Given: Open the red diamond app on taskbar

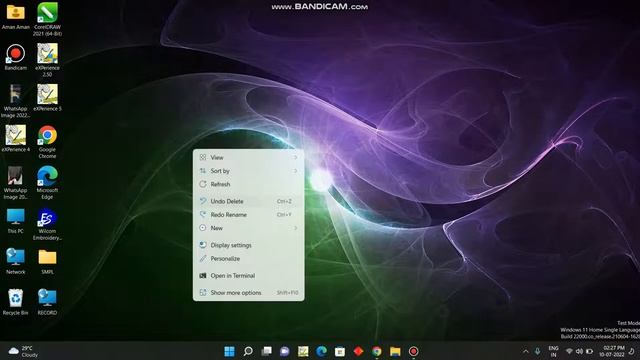Looking at the screenshot, I should (358, 351).
